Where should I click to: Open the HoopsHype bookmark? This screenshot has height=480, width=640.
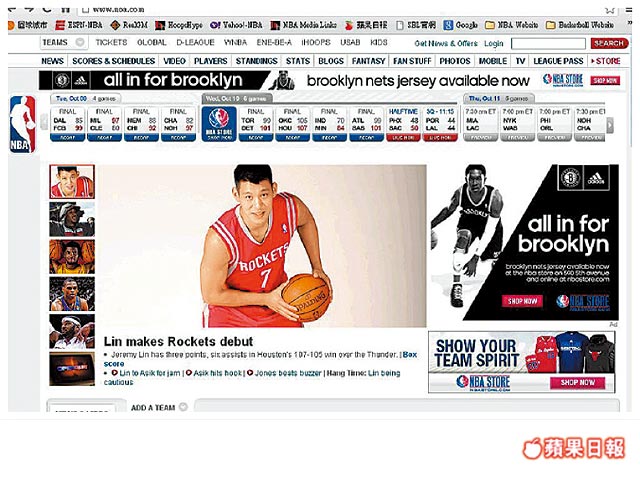tap(179, 25)
